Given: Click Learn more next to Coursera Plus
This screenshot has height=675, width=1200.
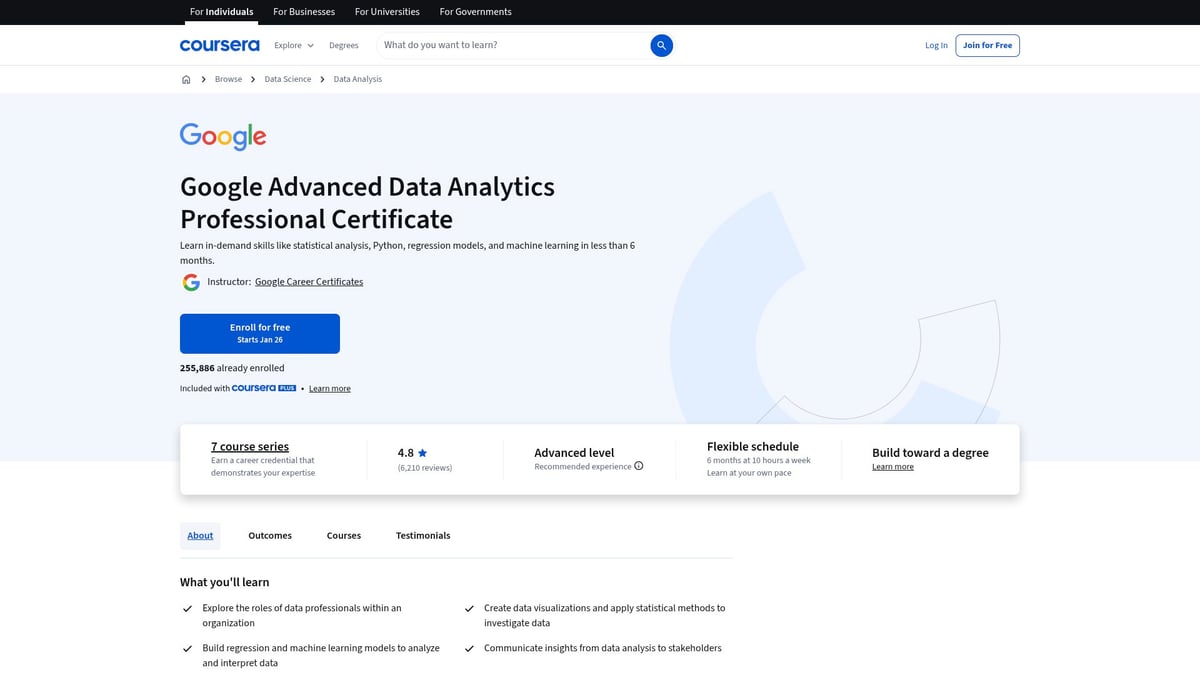Looking at the screenshot, I should coord(330,388).
